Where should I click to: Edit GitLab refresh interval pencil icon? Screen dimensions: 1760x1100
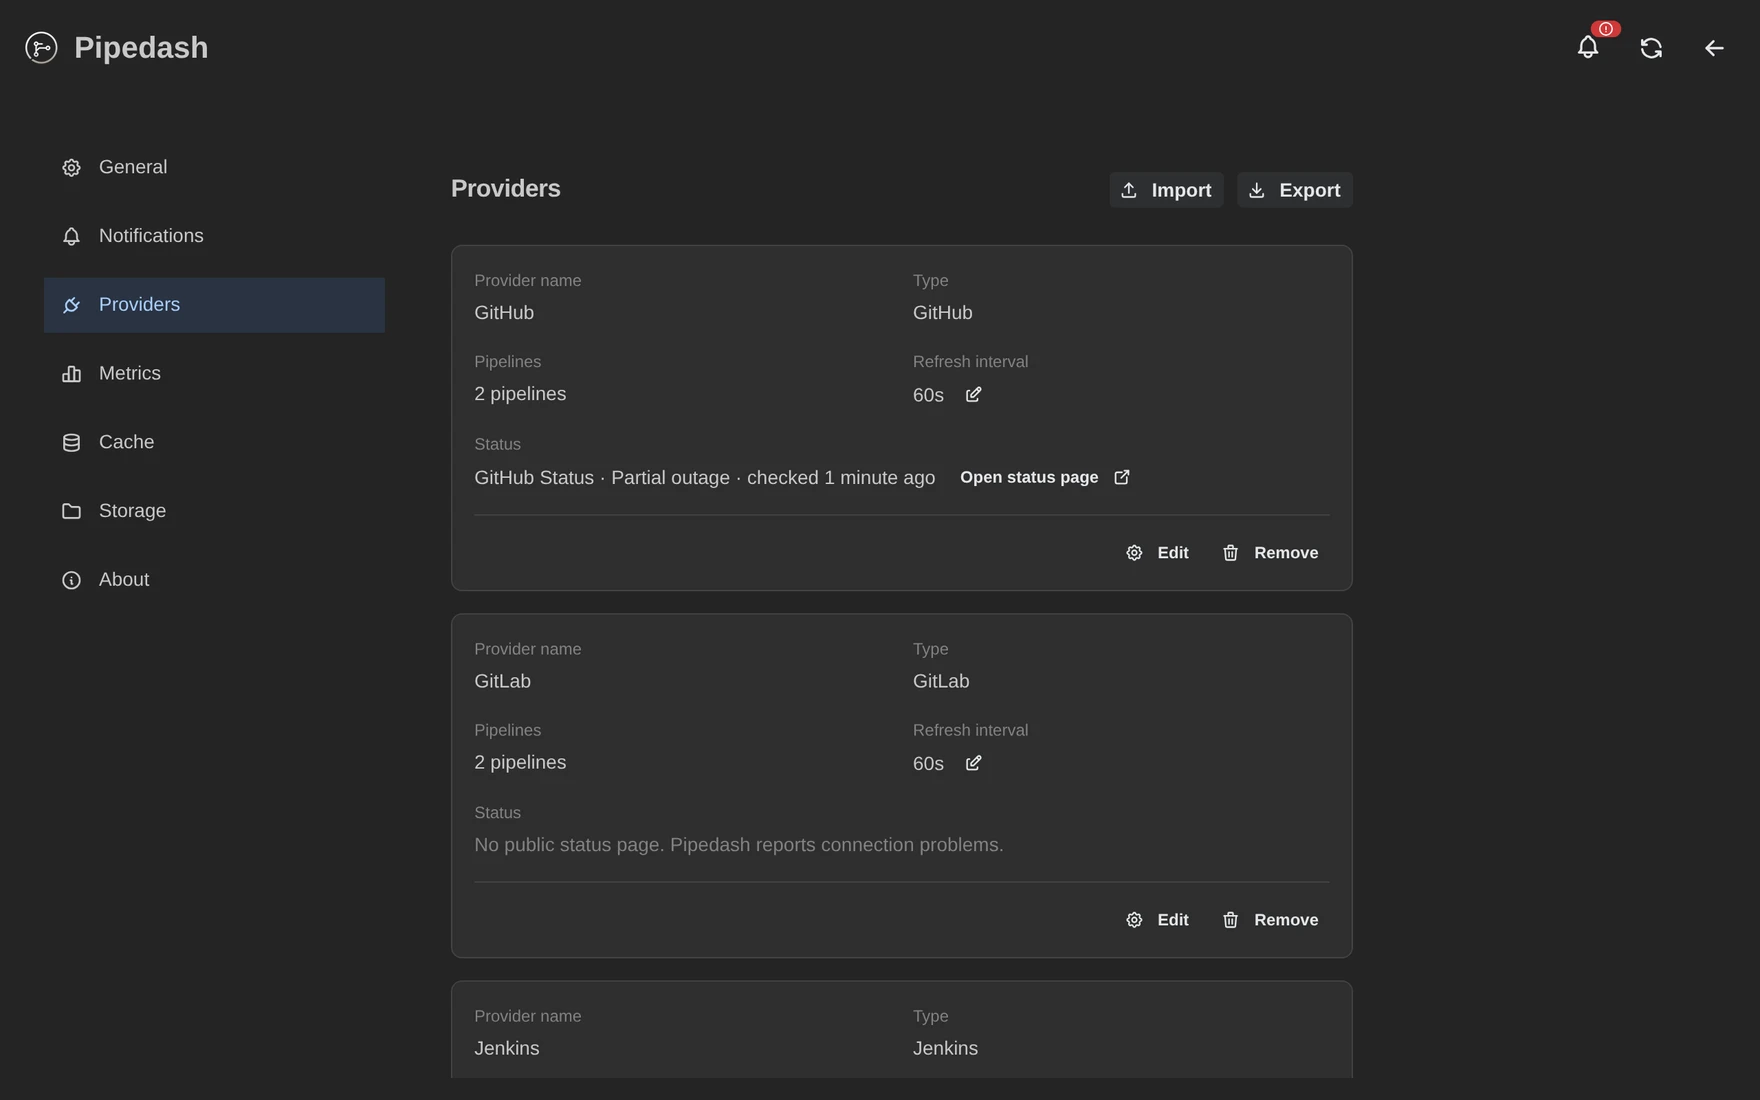coord(973,764)
